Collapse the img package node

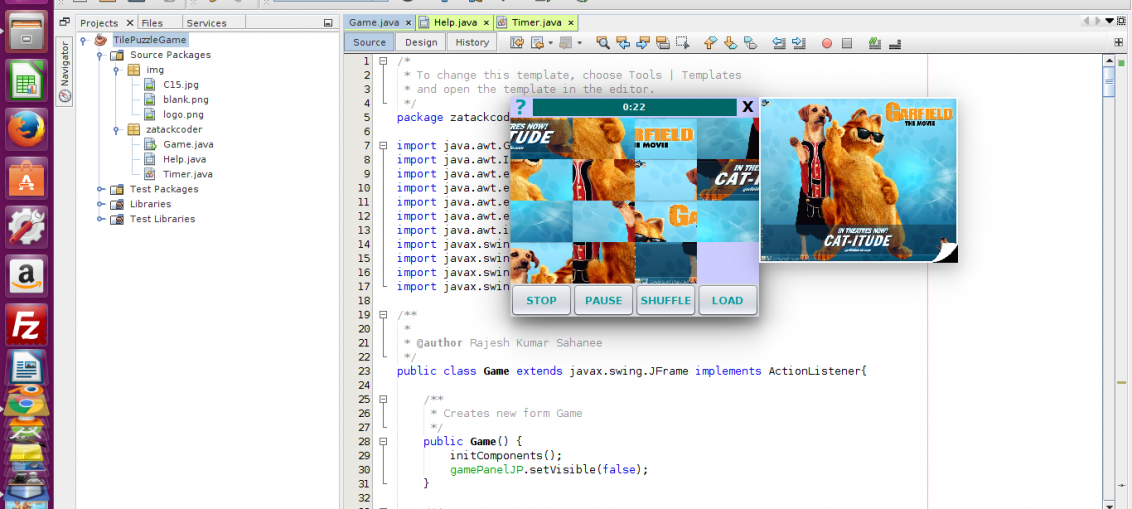coord(116,70)
